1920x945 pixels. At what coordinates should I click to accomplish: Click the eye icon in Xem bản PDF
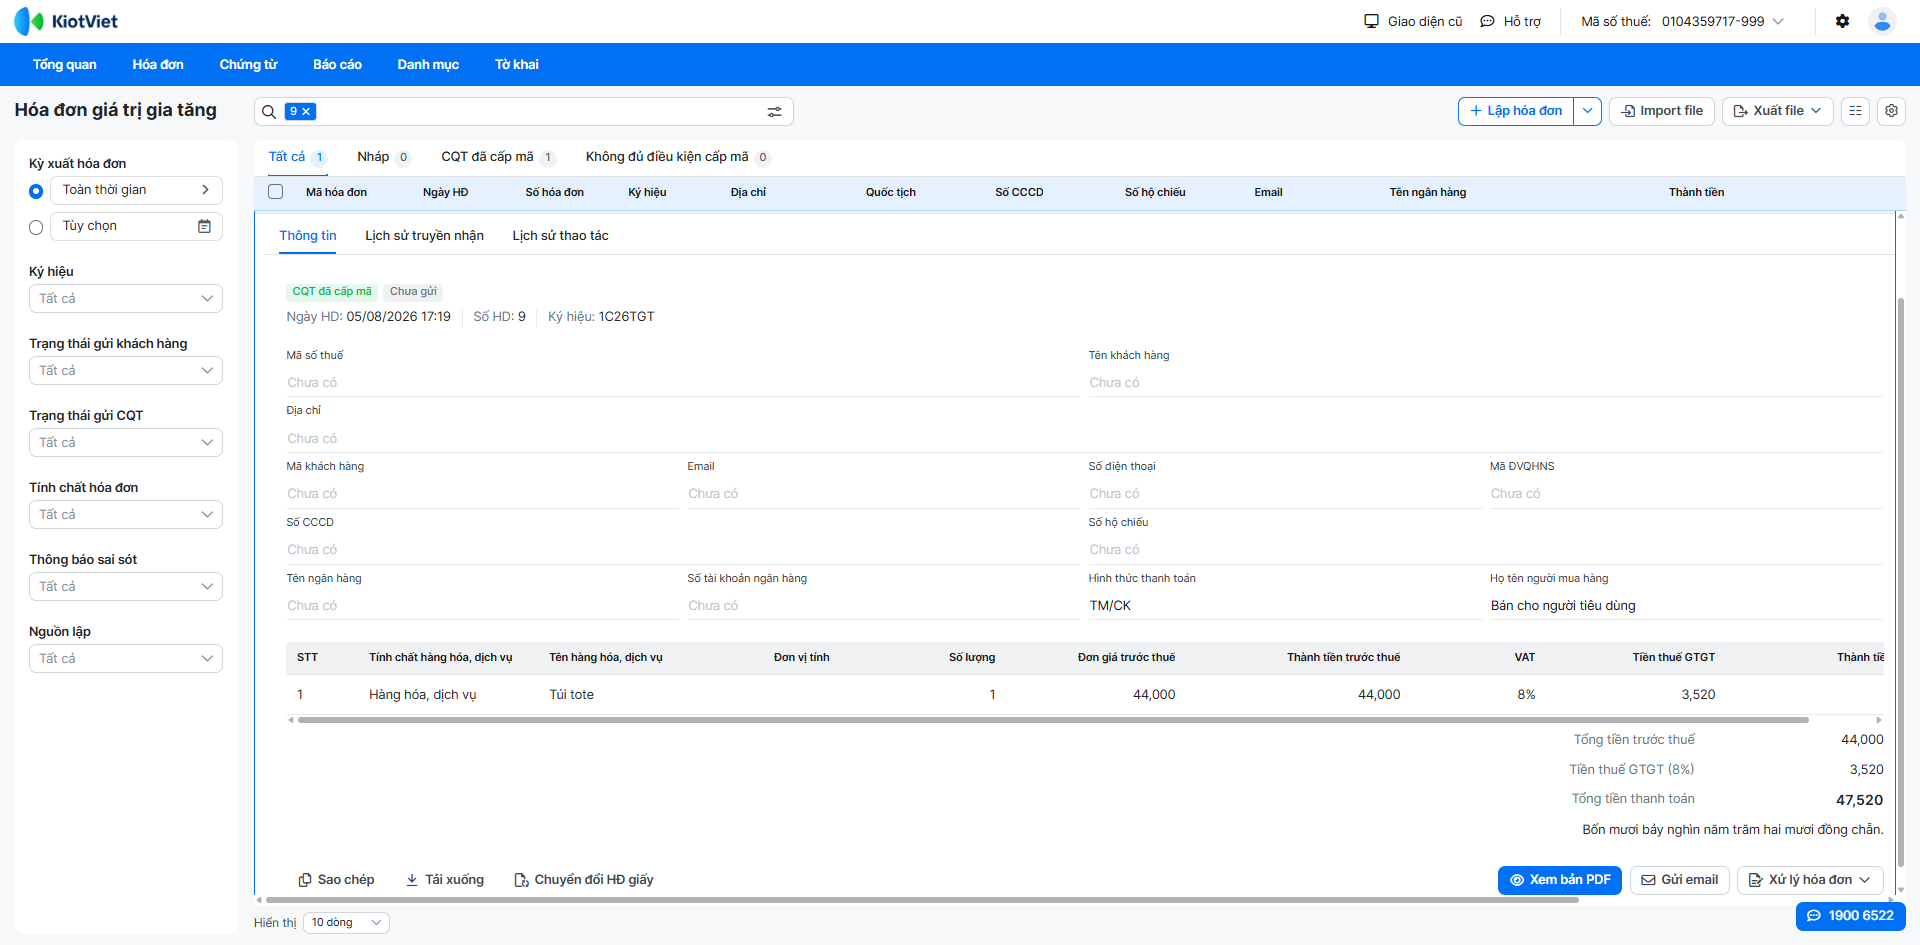1517,880
